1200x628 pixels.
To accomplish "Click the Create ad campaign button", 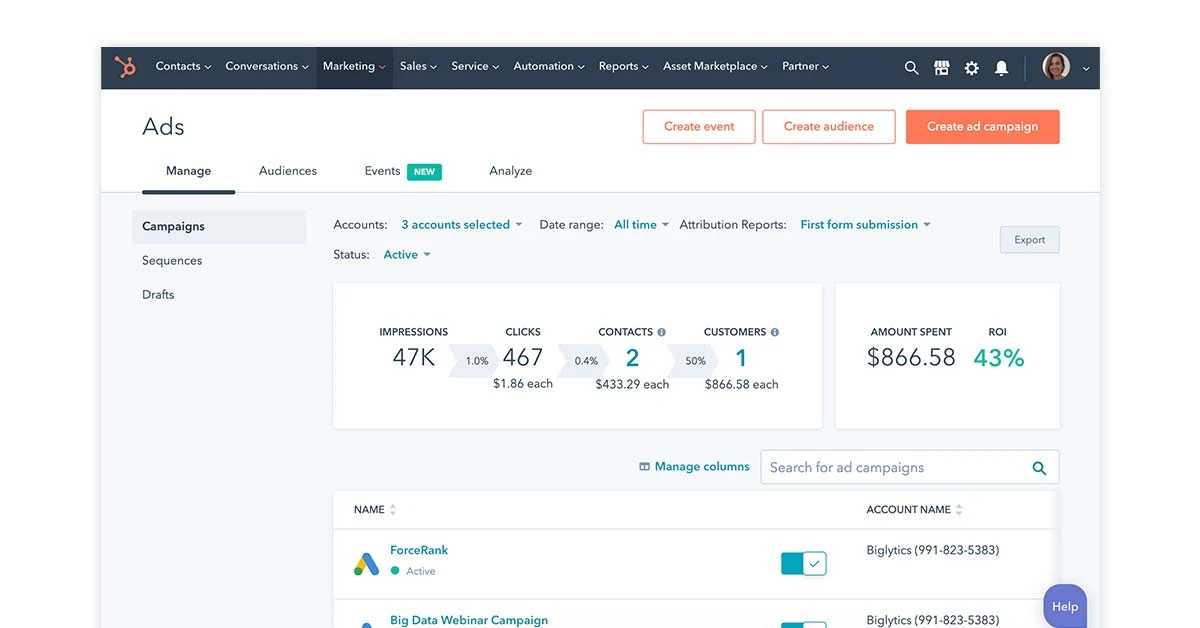I will pos(982,127).
